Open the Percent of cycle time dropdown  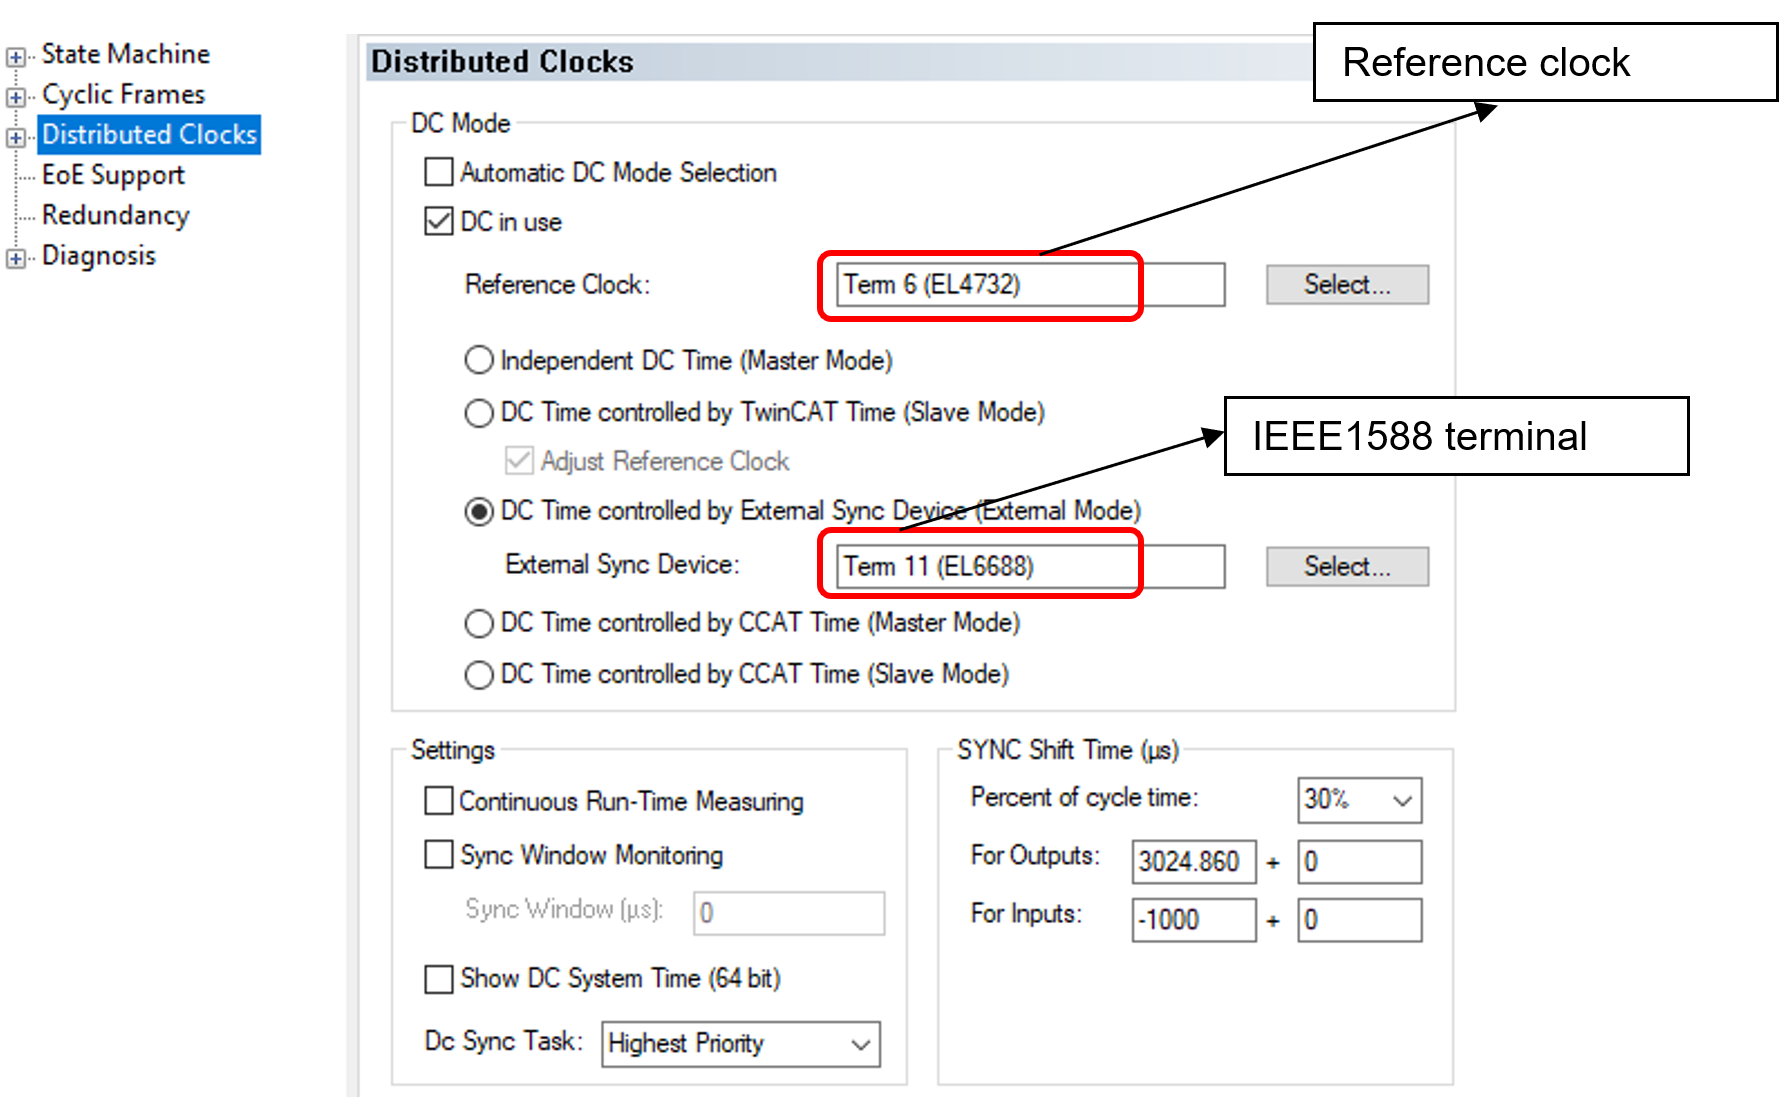click(1359, 800)
